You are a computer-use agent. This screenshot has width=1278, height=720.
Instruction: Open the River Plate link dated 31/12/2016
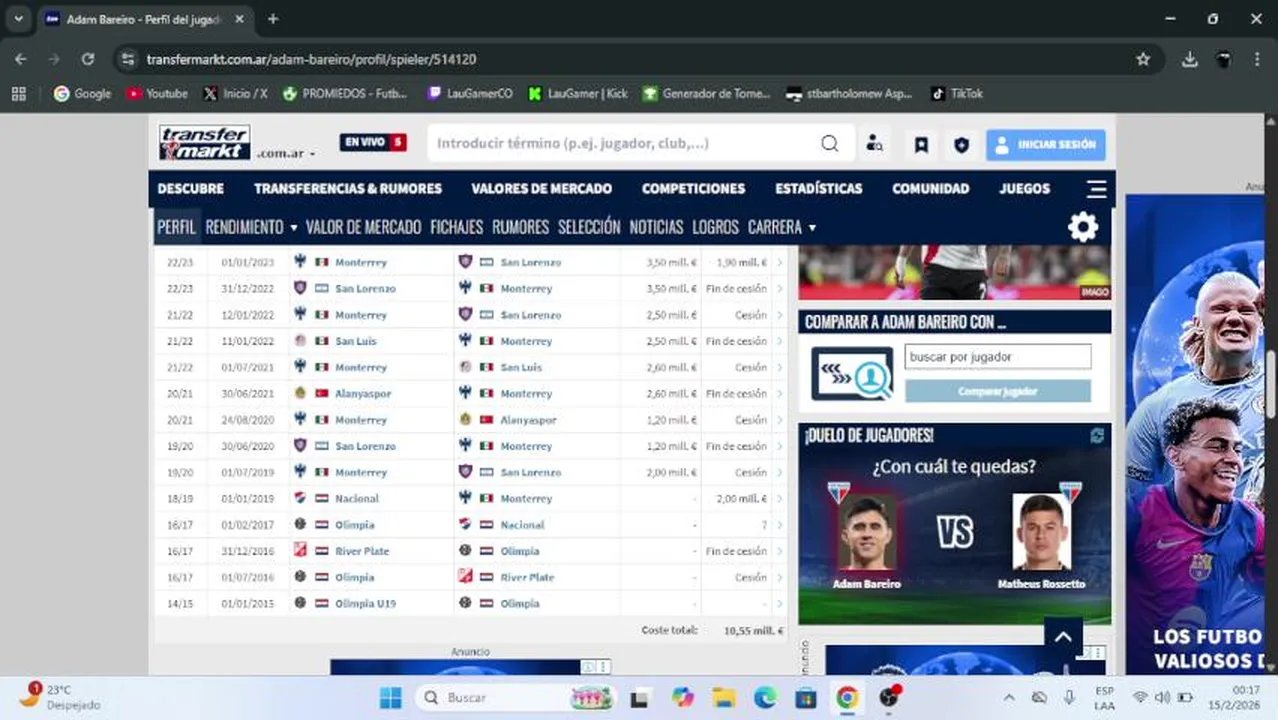362,551
